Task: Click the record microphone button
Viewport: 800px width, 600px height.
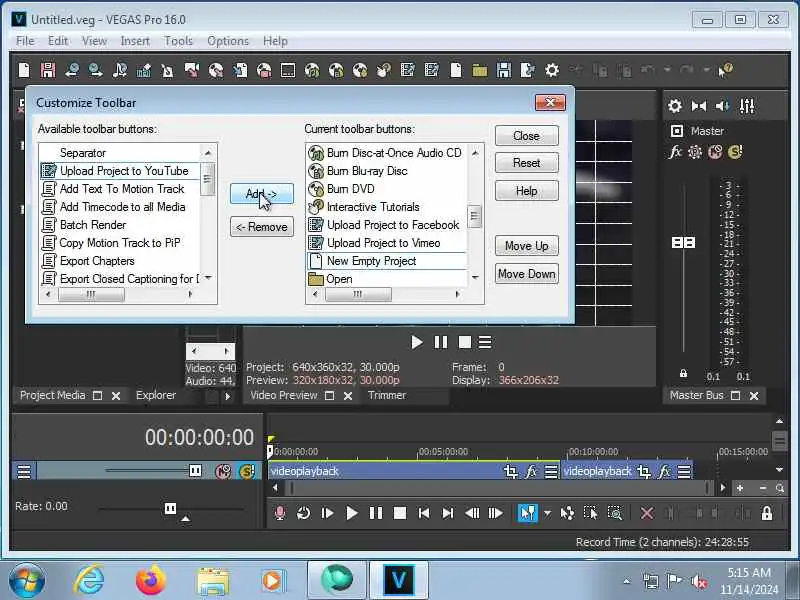Action: [x=280, y=513]
